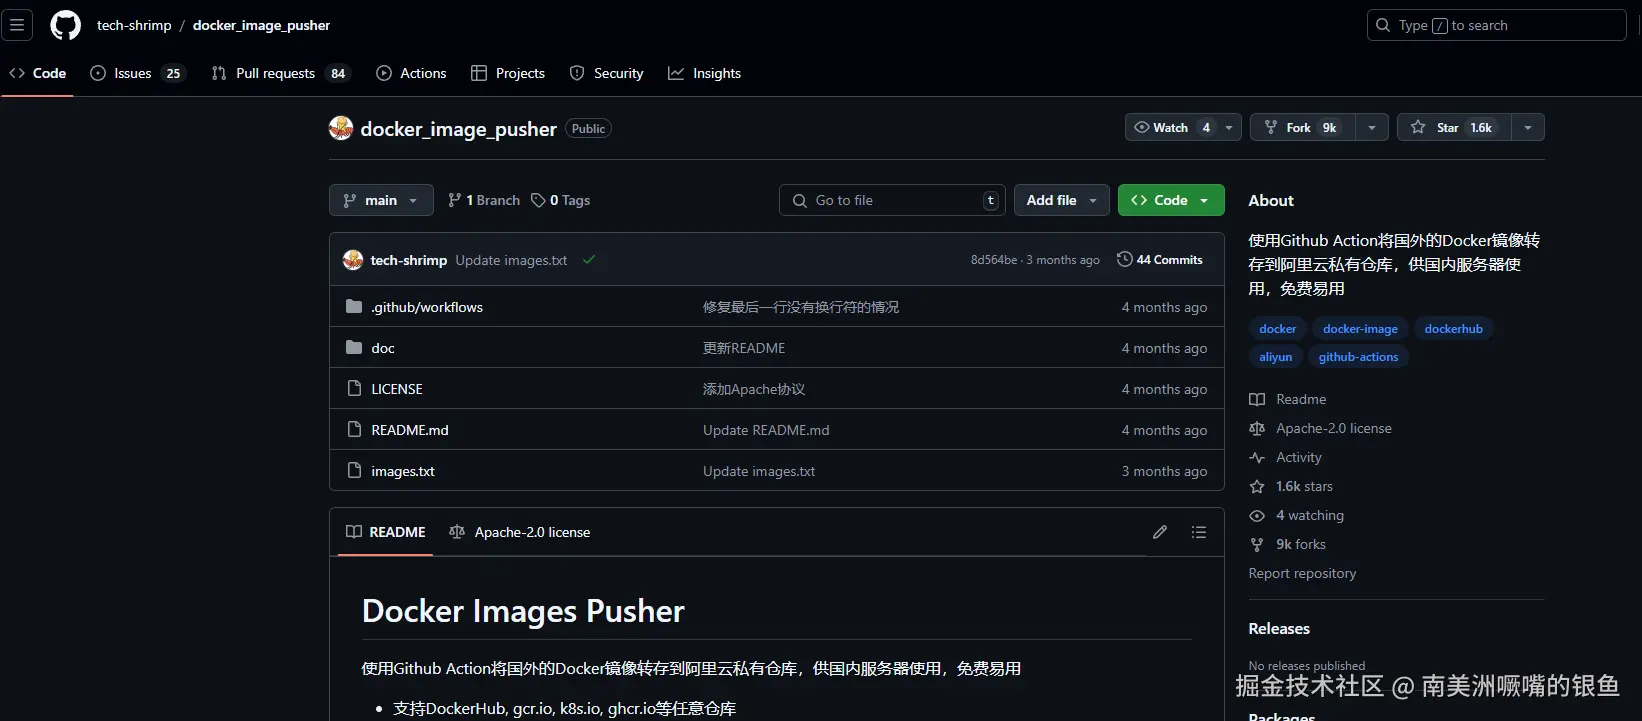Click the LICENSE file icon
This screenshot has height=721, width=1642.
coord(354,388)
